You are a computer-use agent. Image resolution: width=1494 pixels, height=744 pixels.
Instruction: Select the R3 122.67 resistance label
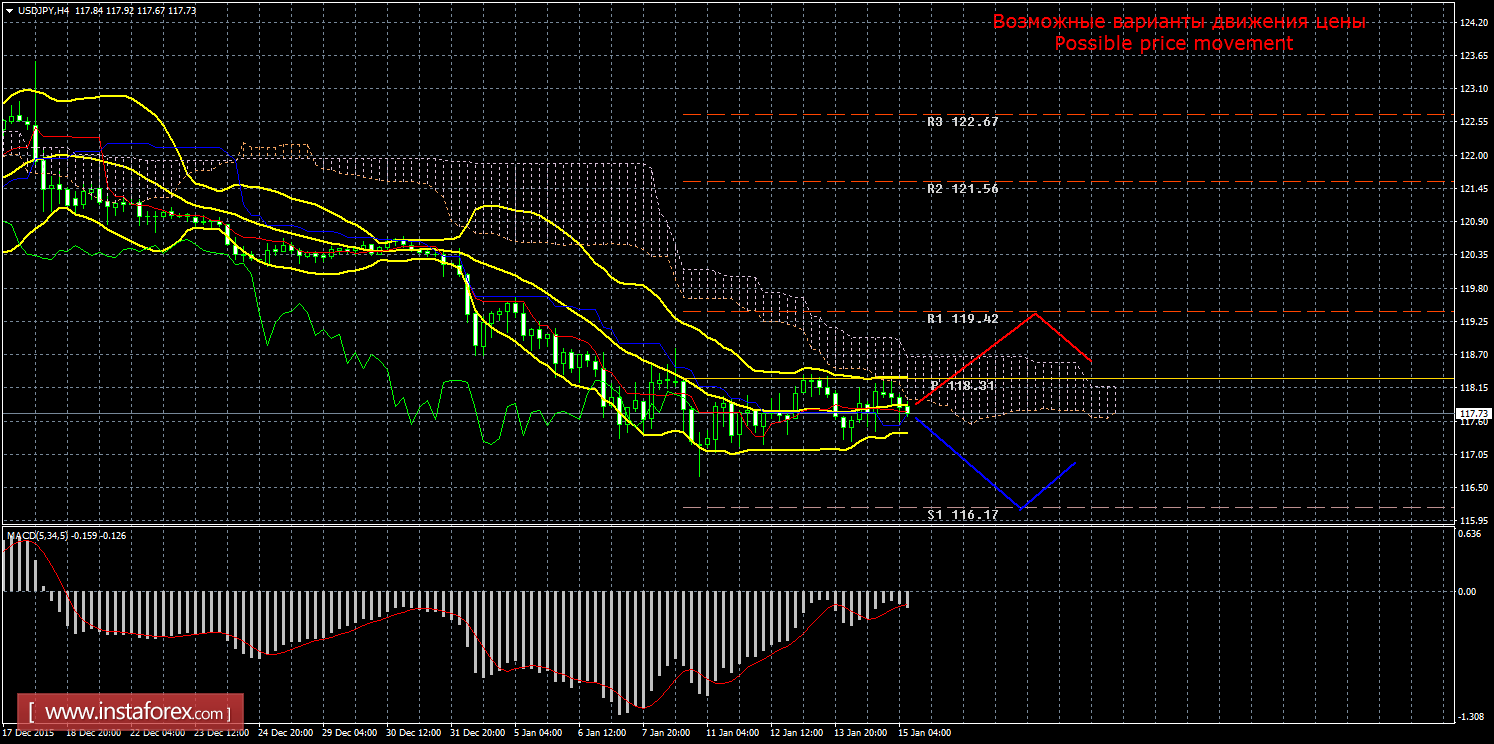click(963, 122)
